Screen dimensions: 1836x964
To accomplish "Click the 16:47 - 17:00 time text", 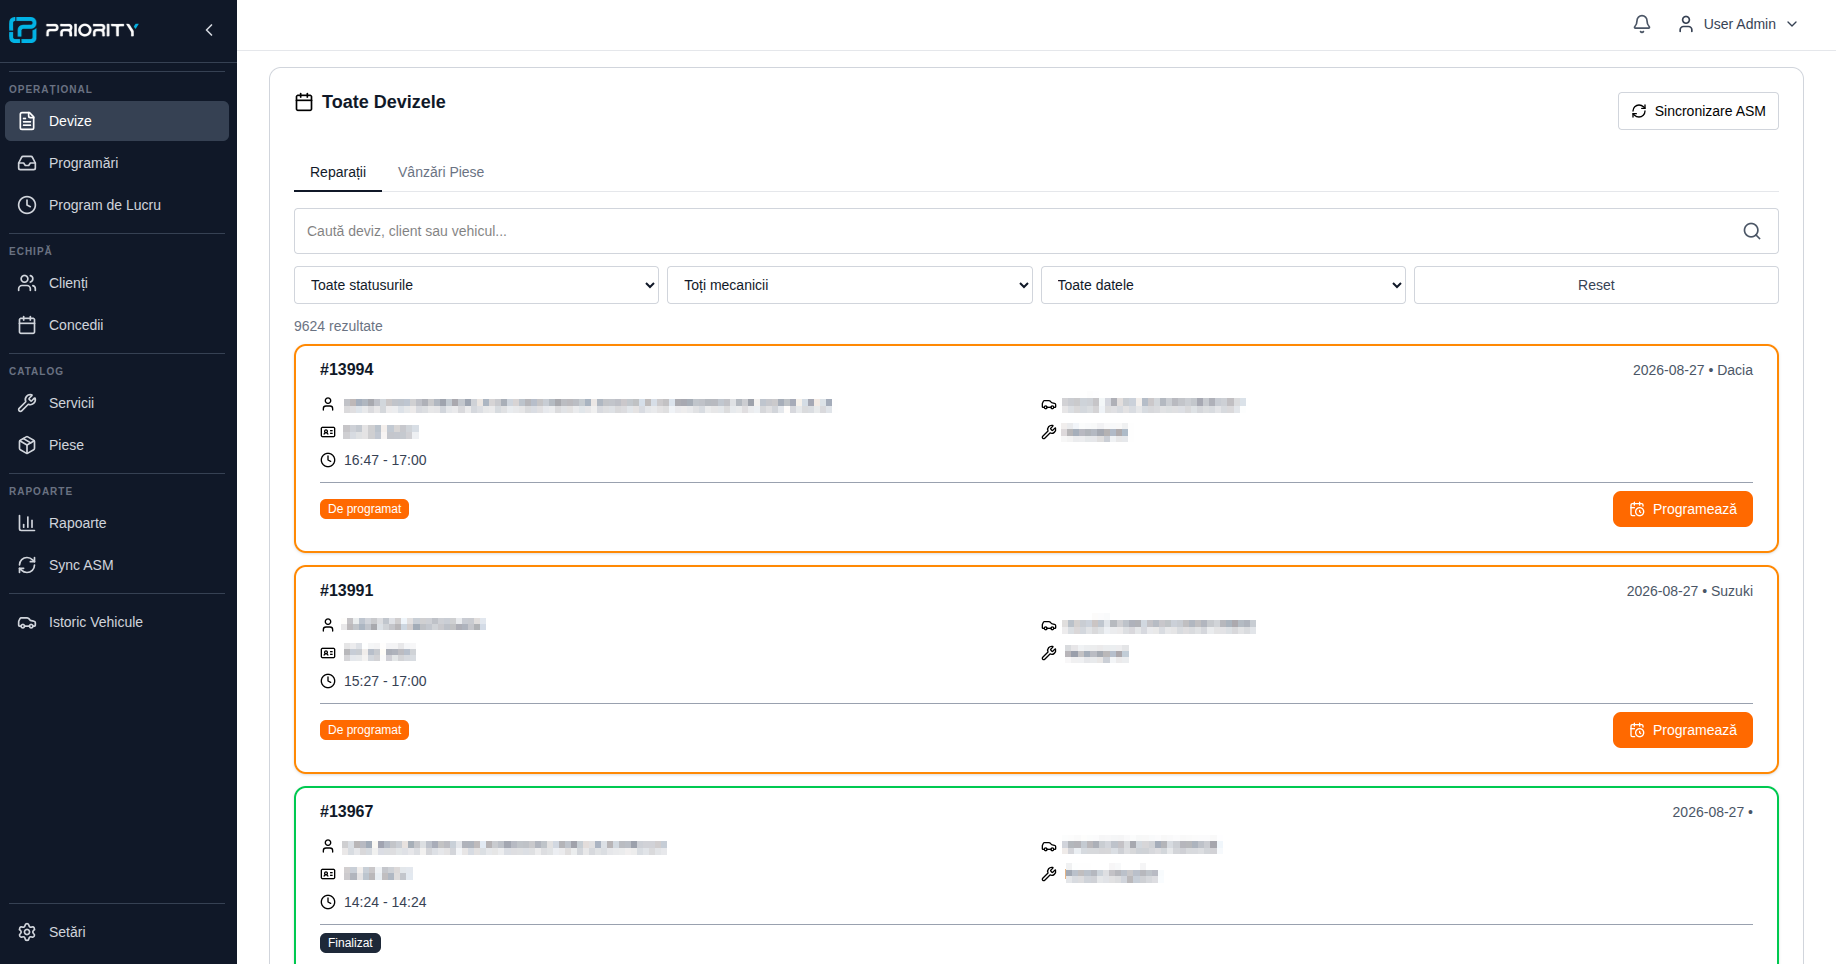I will pyautogui.click(x=385, y=460).
